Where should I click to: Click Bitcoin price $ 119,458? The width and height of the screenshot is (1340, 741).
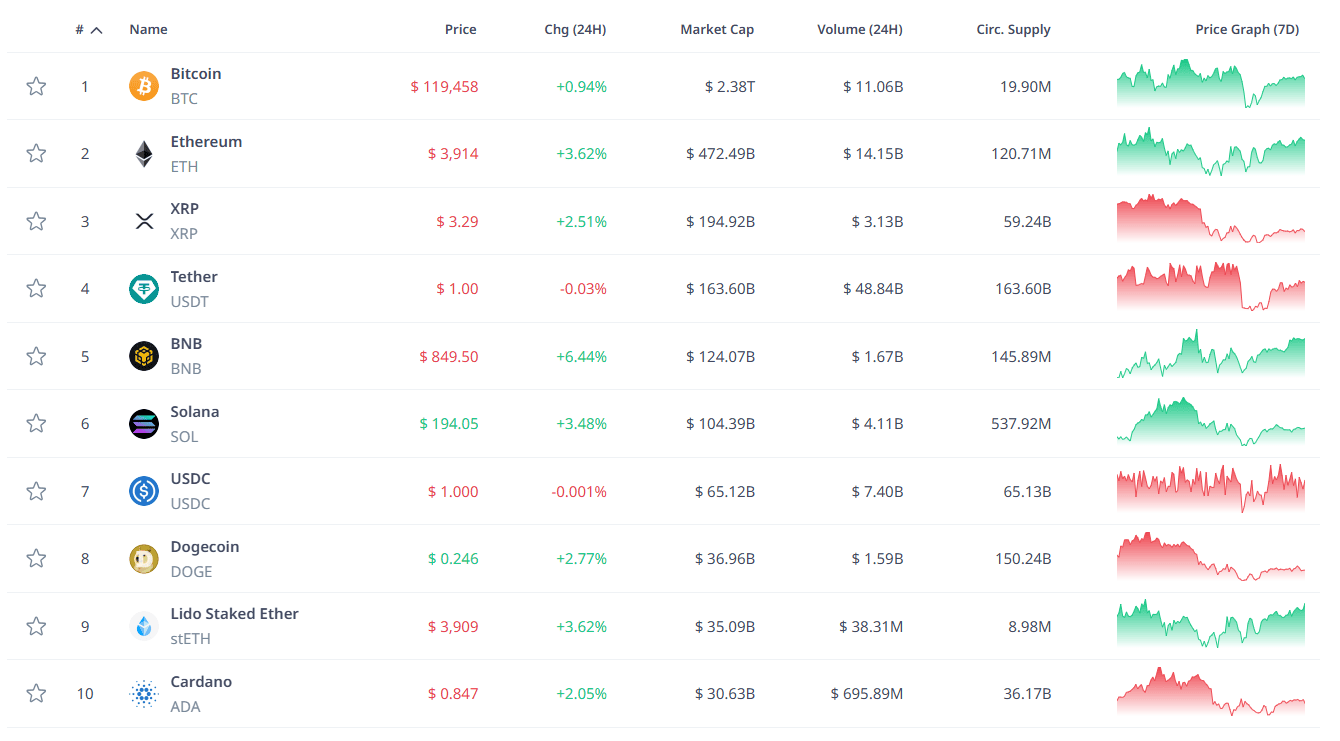[x=445, y=87]
